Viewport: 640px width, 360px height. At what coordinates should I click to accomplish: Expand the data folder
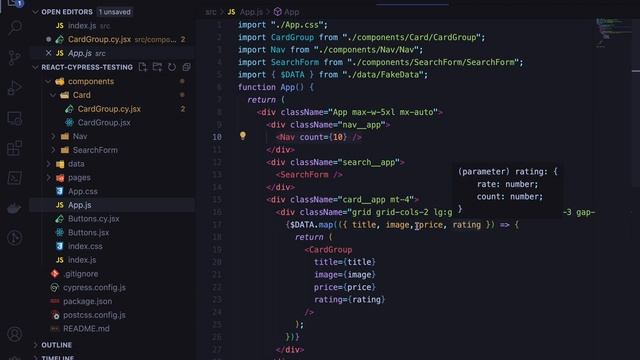point(48,164)
